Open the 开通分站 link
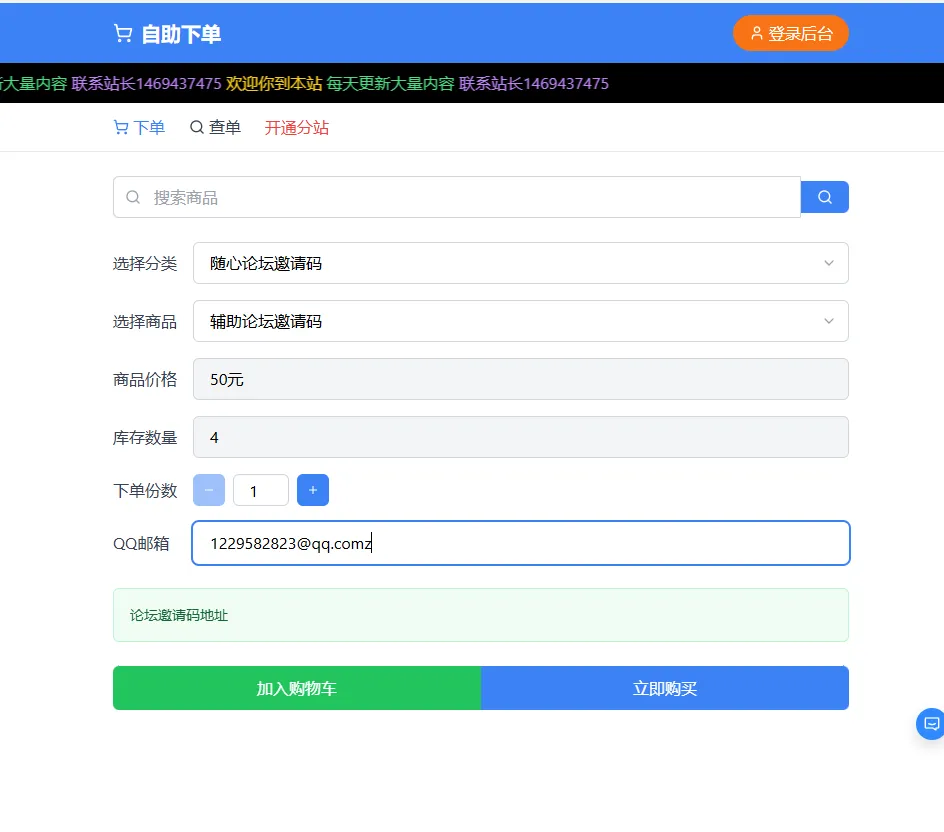Screen dimensions: 944x832 [296, 128]
